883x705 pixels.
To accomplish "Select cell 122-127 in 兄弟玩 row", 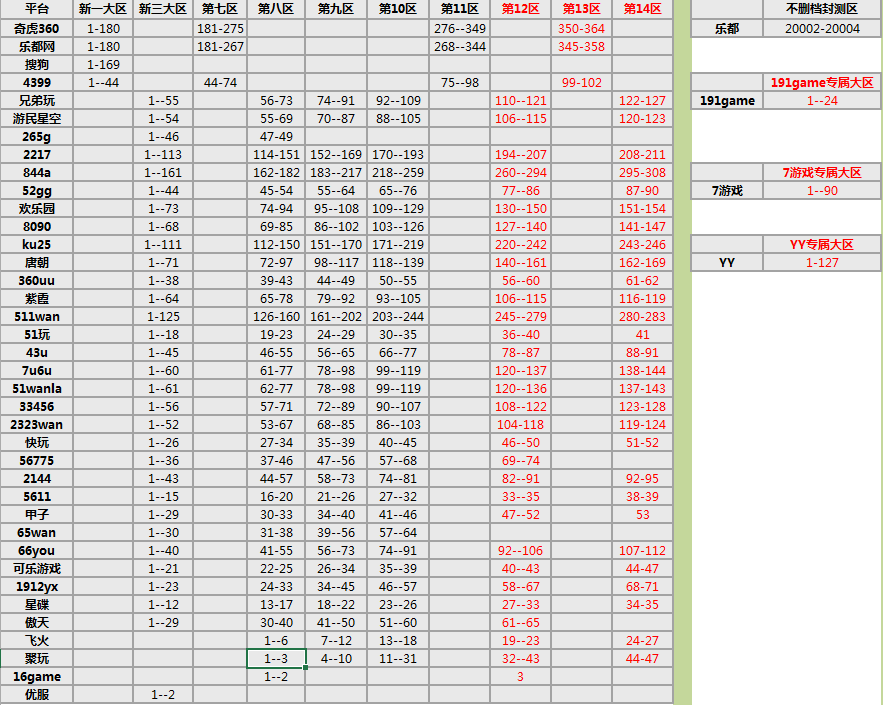I will tap(642, 100).
